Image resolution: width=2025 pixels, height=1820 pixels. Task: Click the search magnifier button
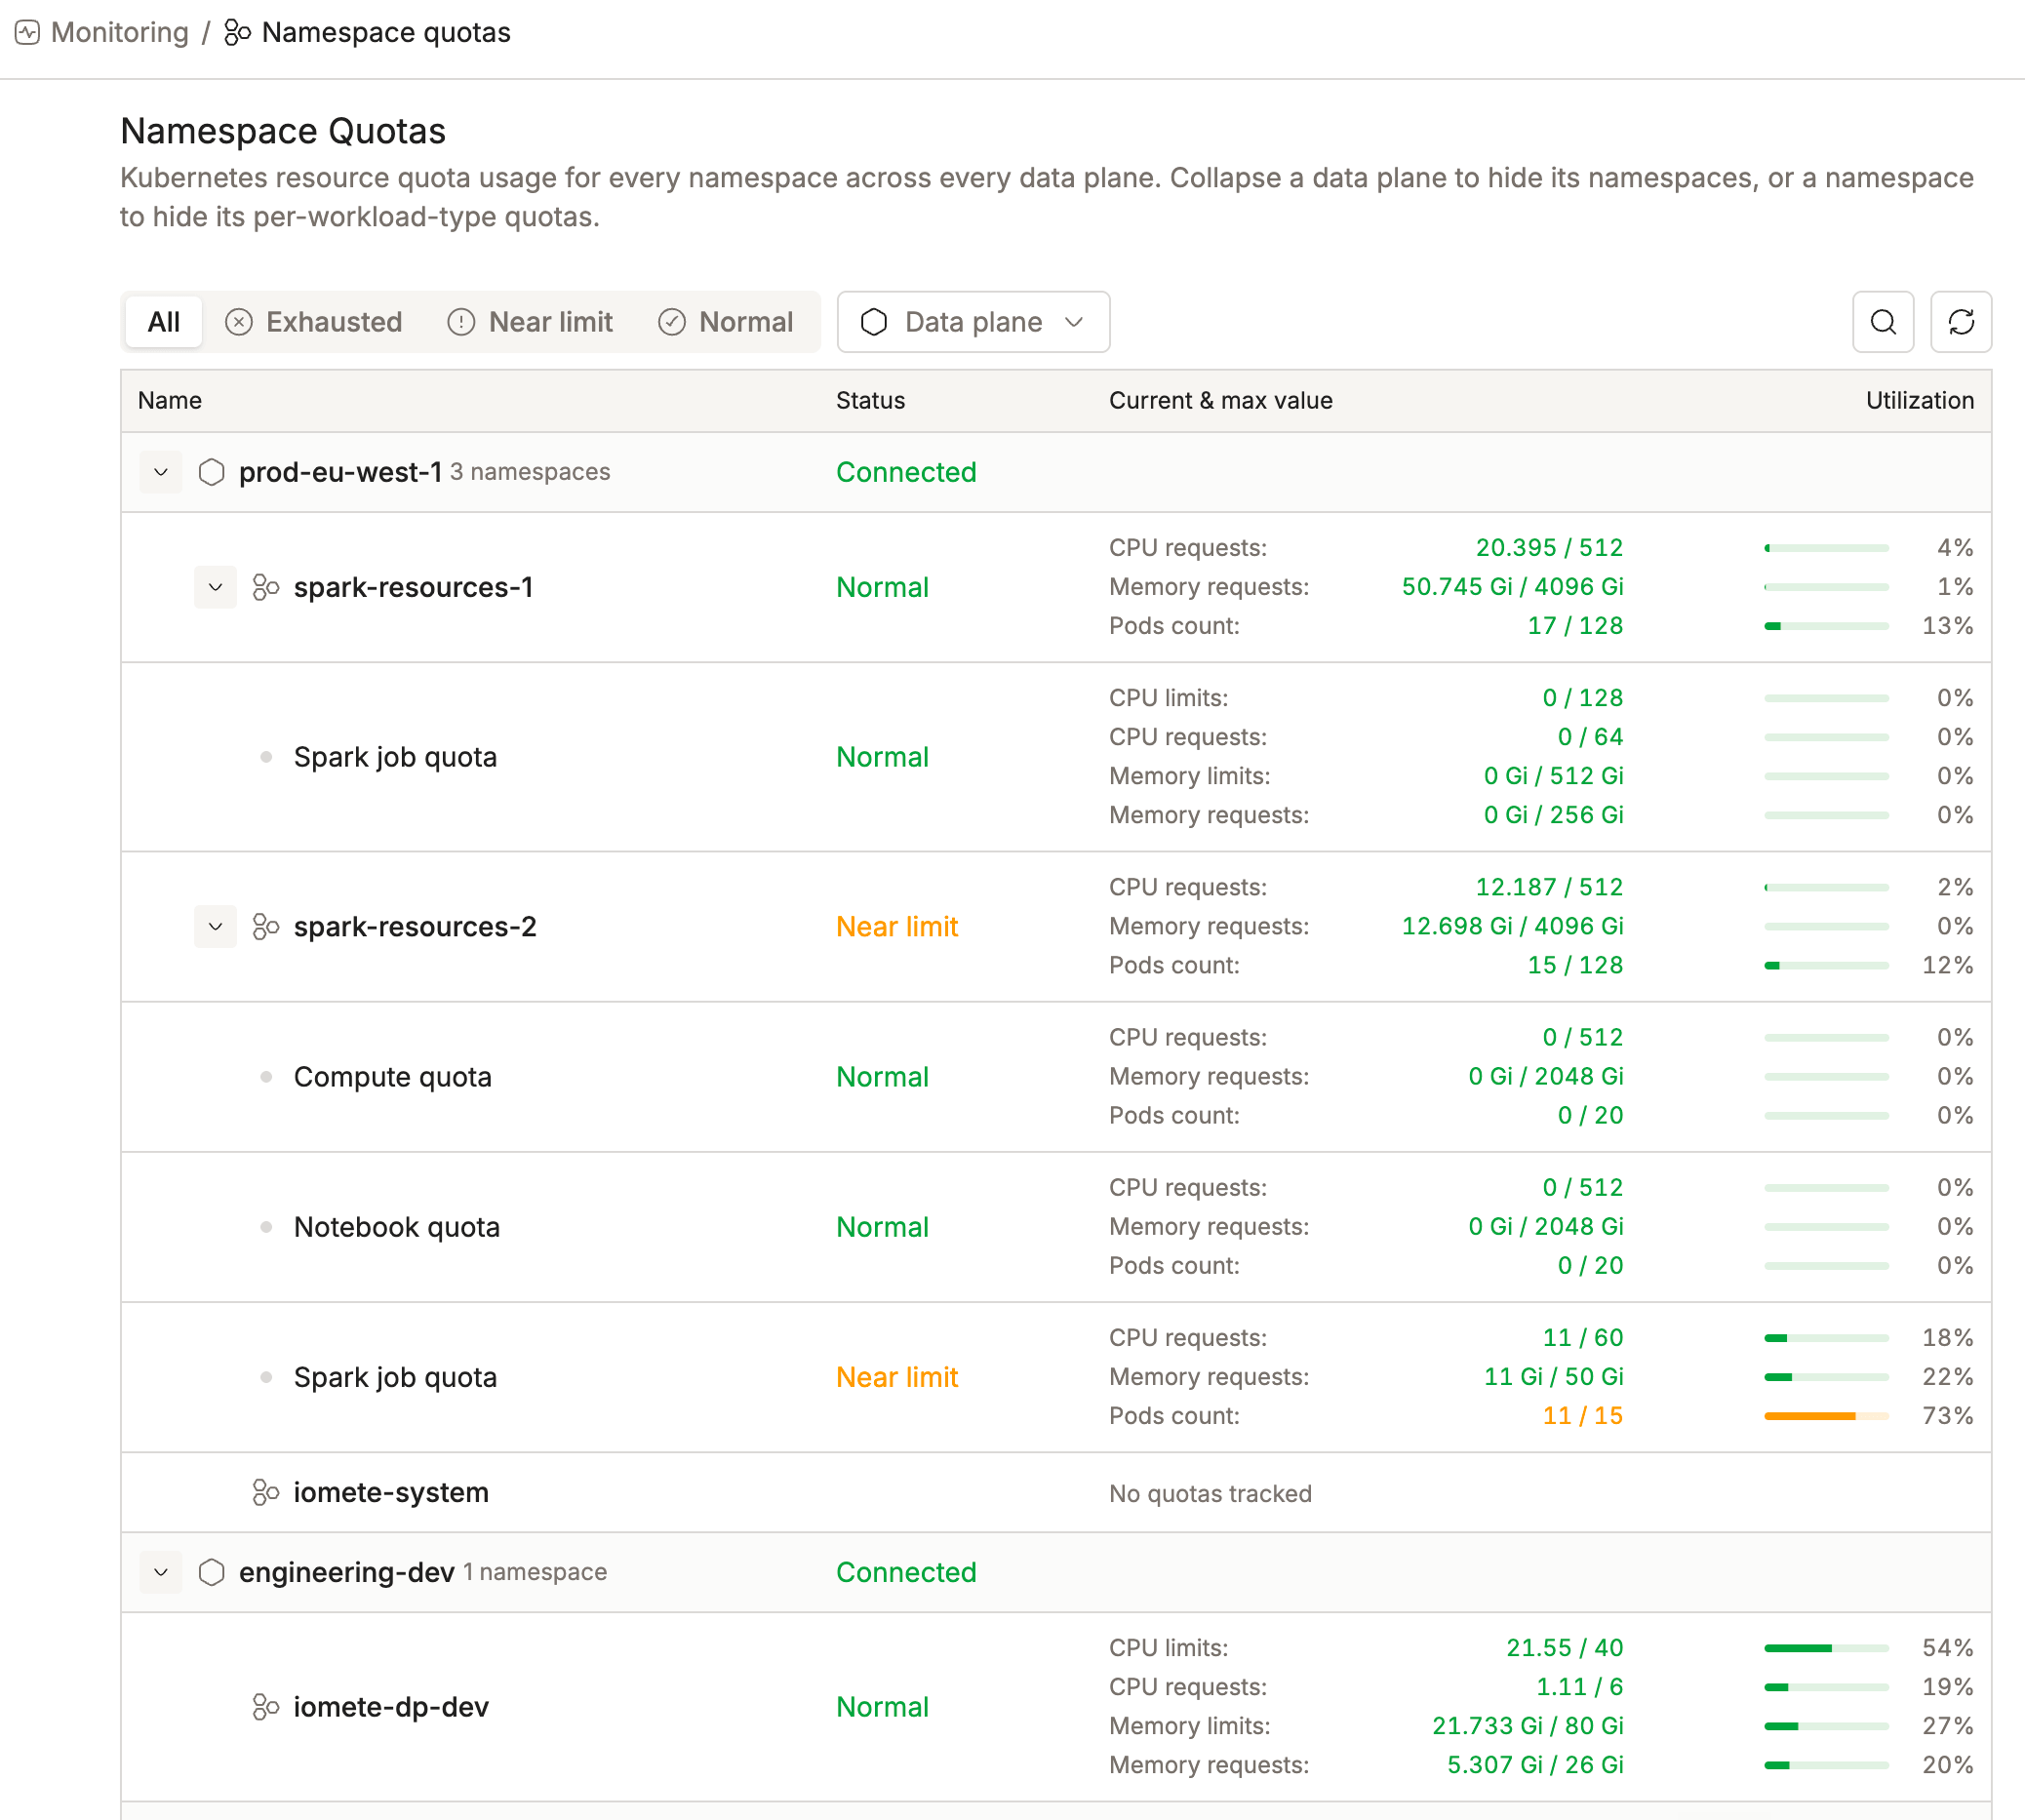point(1883,322)
